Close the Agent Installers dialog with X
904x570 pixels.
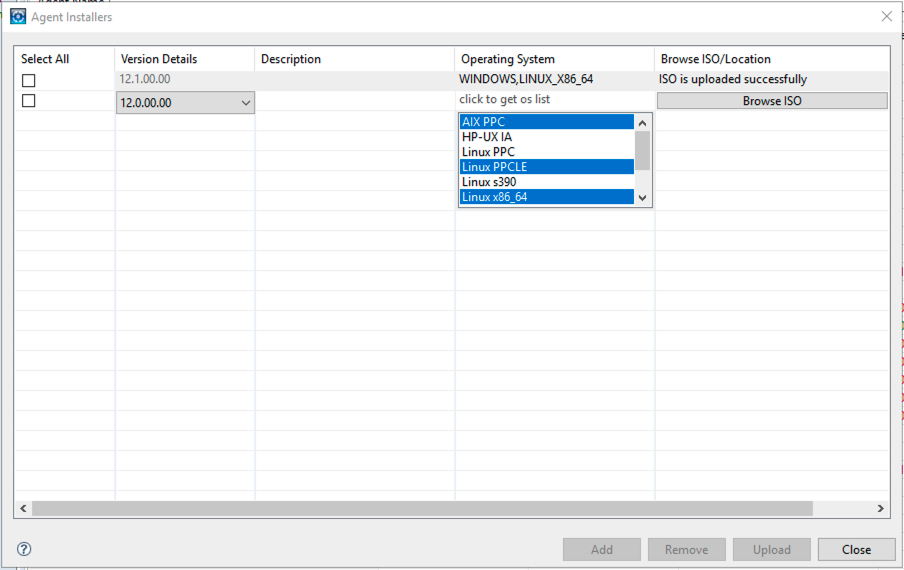pos(886,17)
